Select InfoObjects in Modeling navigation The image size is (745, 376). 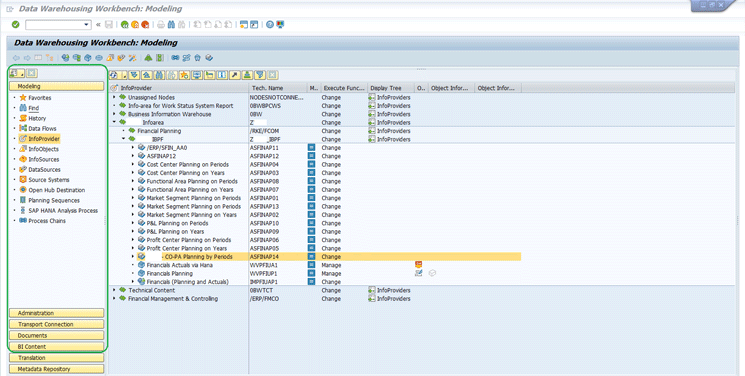coord(43,149)
